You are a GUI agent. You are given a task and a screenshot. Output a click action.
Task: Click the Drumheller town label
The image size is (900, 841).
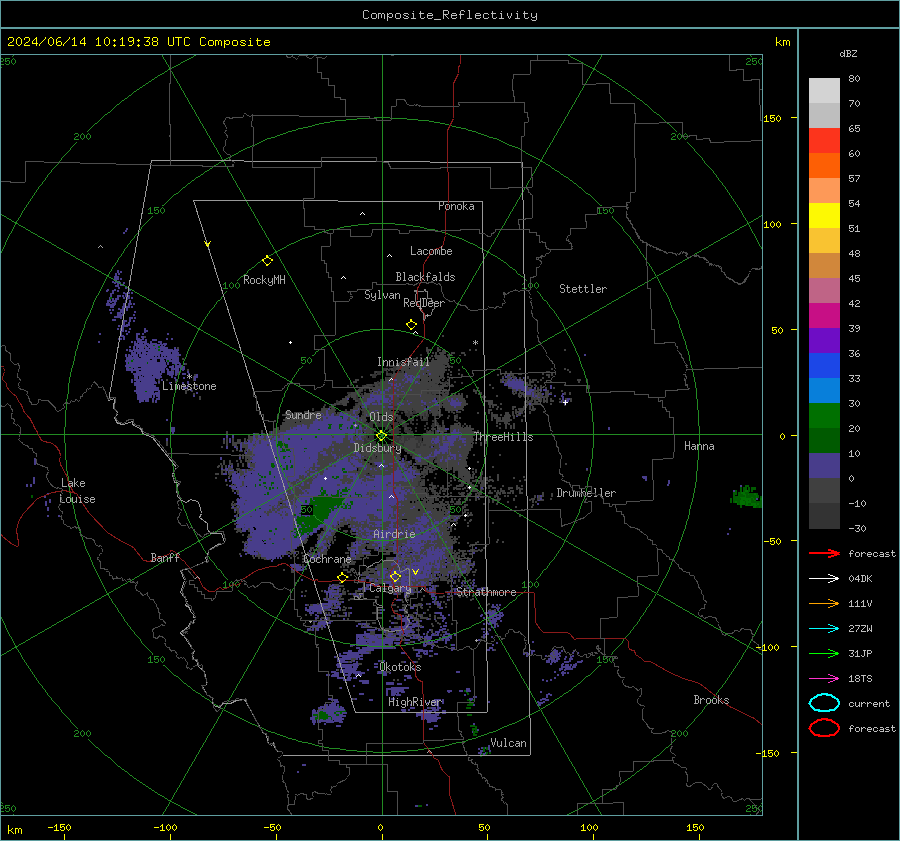(x=586, y=493)
